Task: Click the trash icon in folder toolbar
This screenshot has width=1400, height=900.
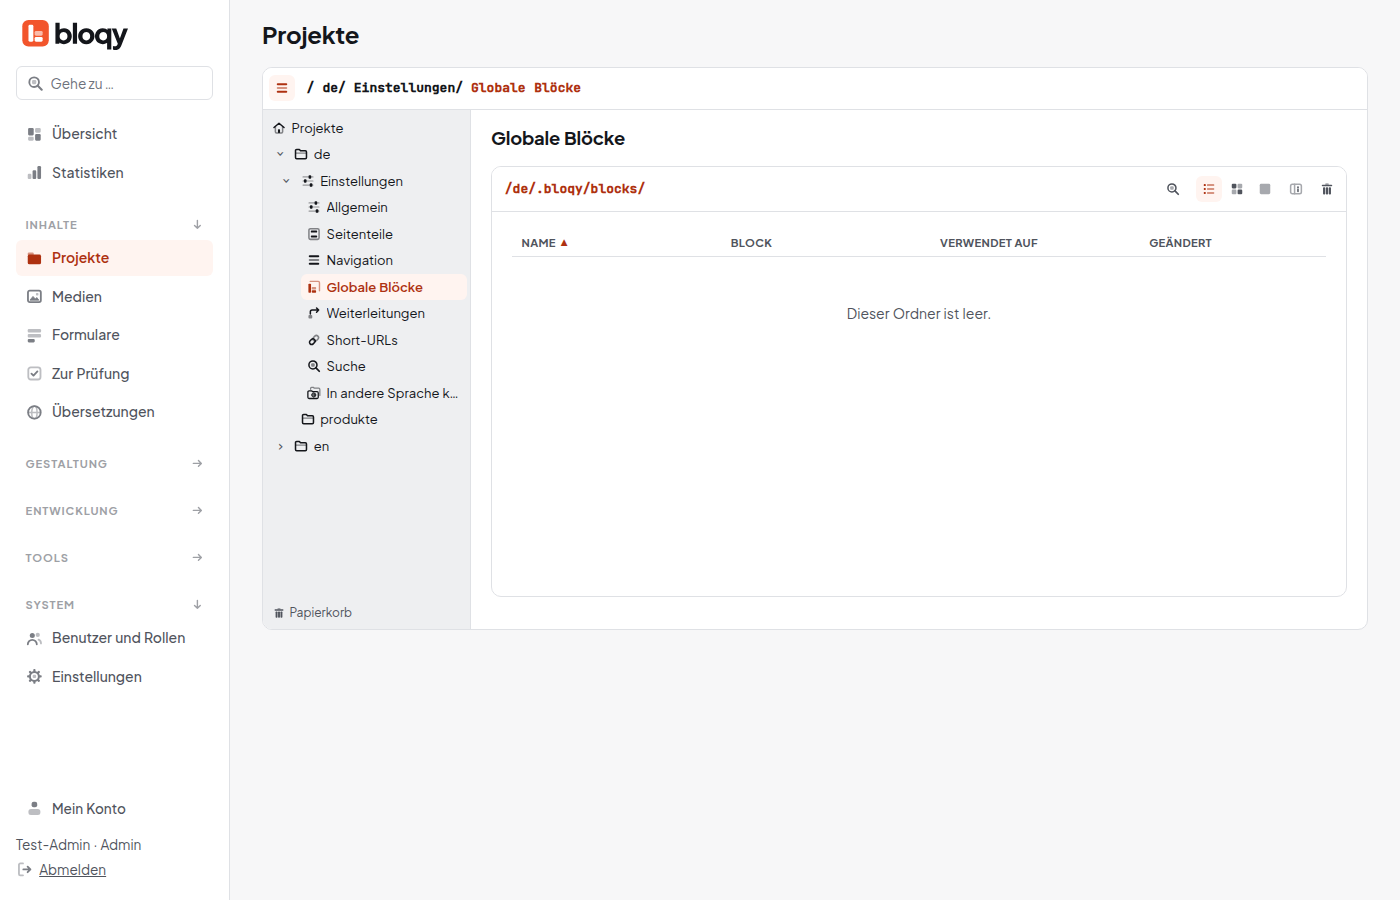Action: pyautogui.click(x=1327, y=189)
